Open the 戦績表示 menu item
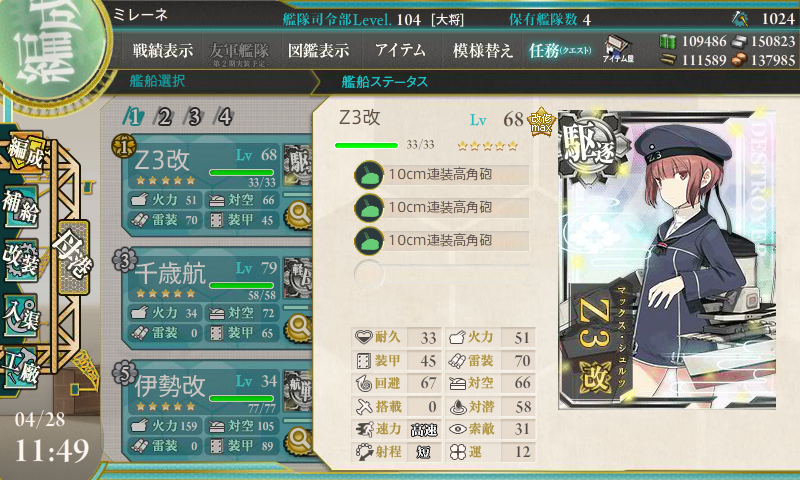Viewport: 800px width, 480px height. pyautogui.click(x=163, y=50)
